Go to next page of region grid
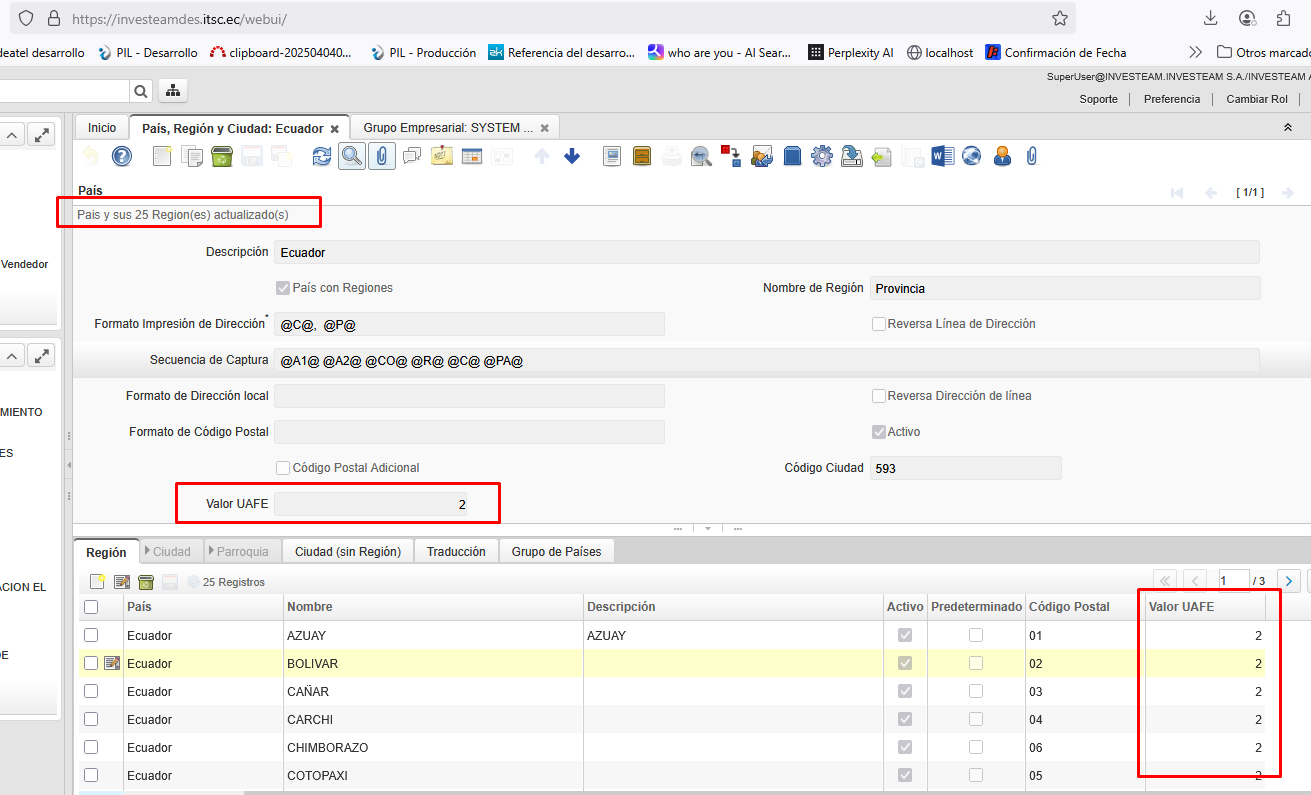 click(1289, 581)
